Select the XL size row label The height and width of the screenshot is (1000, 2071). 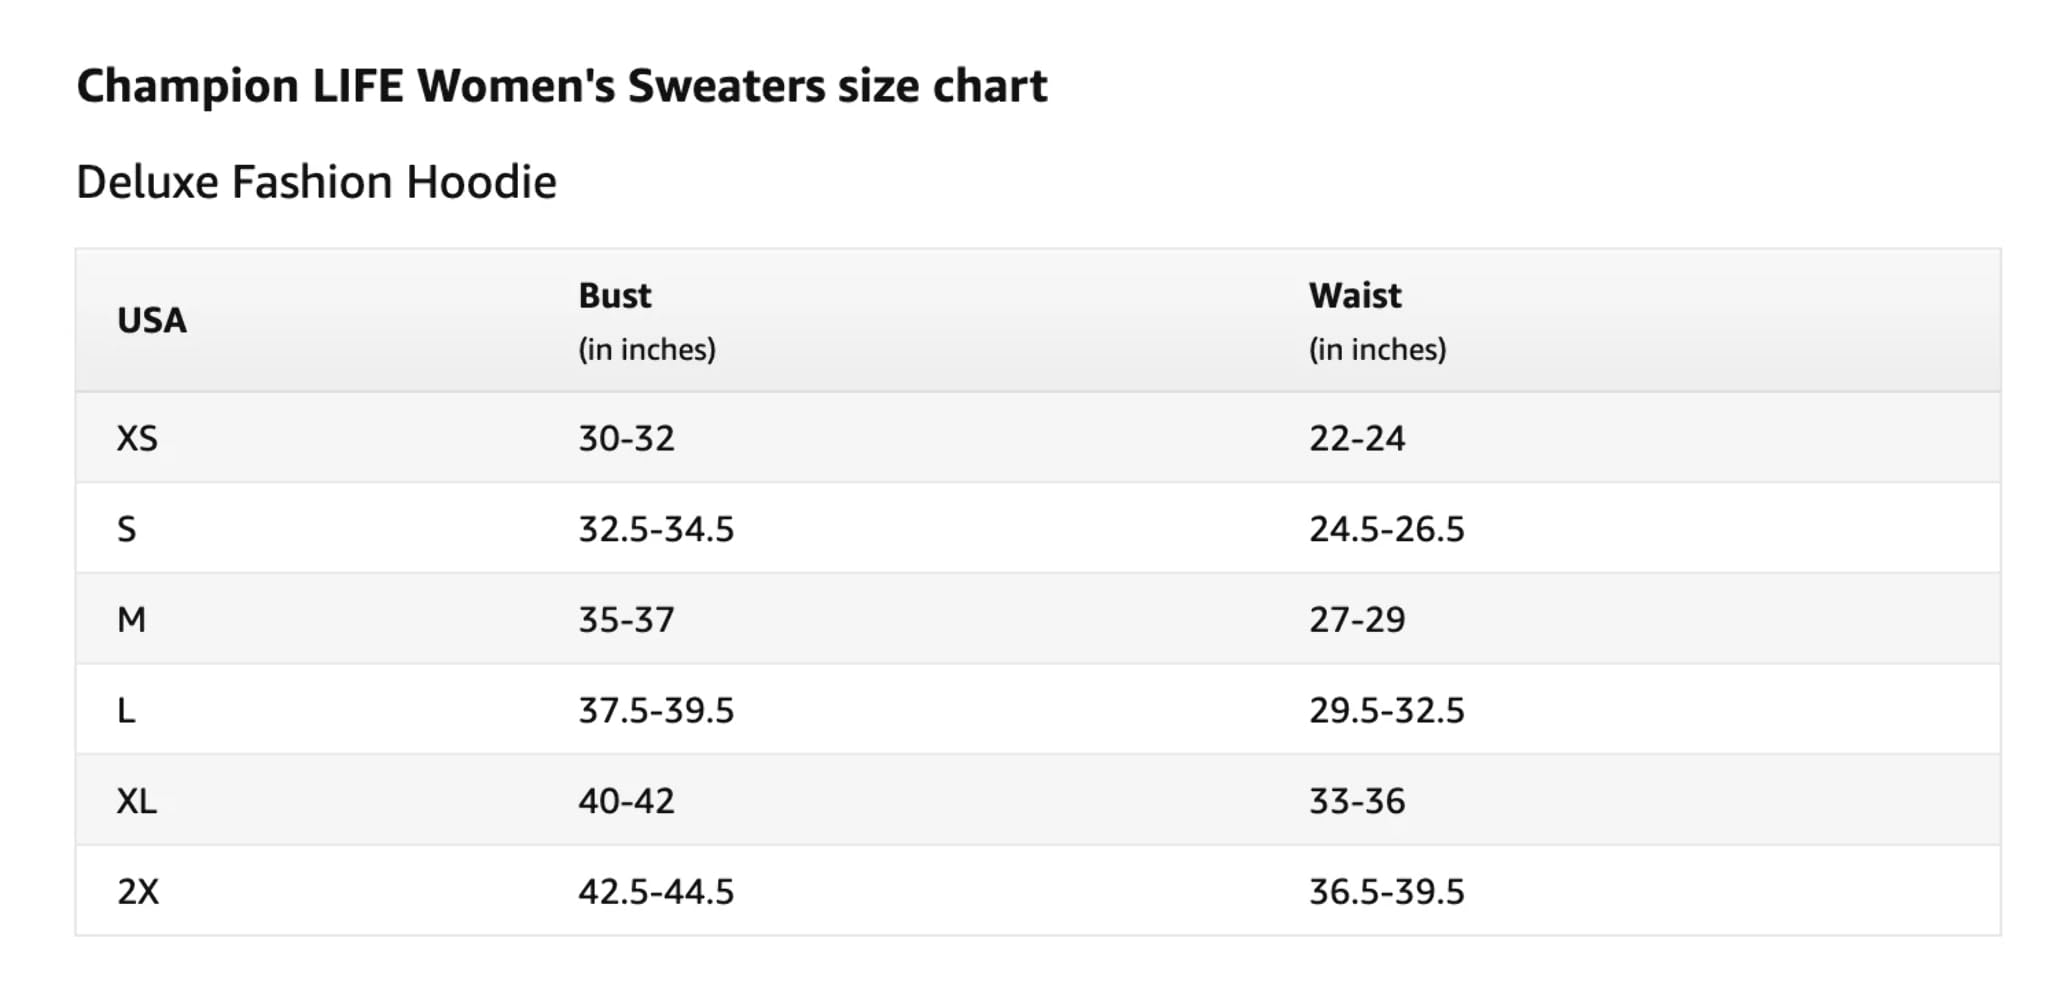(137, 801)
